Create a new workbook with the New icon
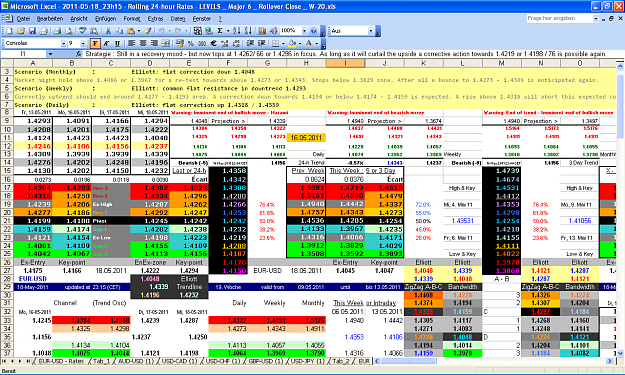Image resolution: width=625 pixels, height=375 pixels. (x=9, y=31)
